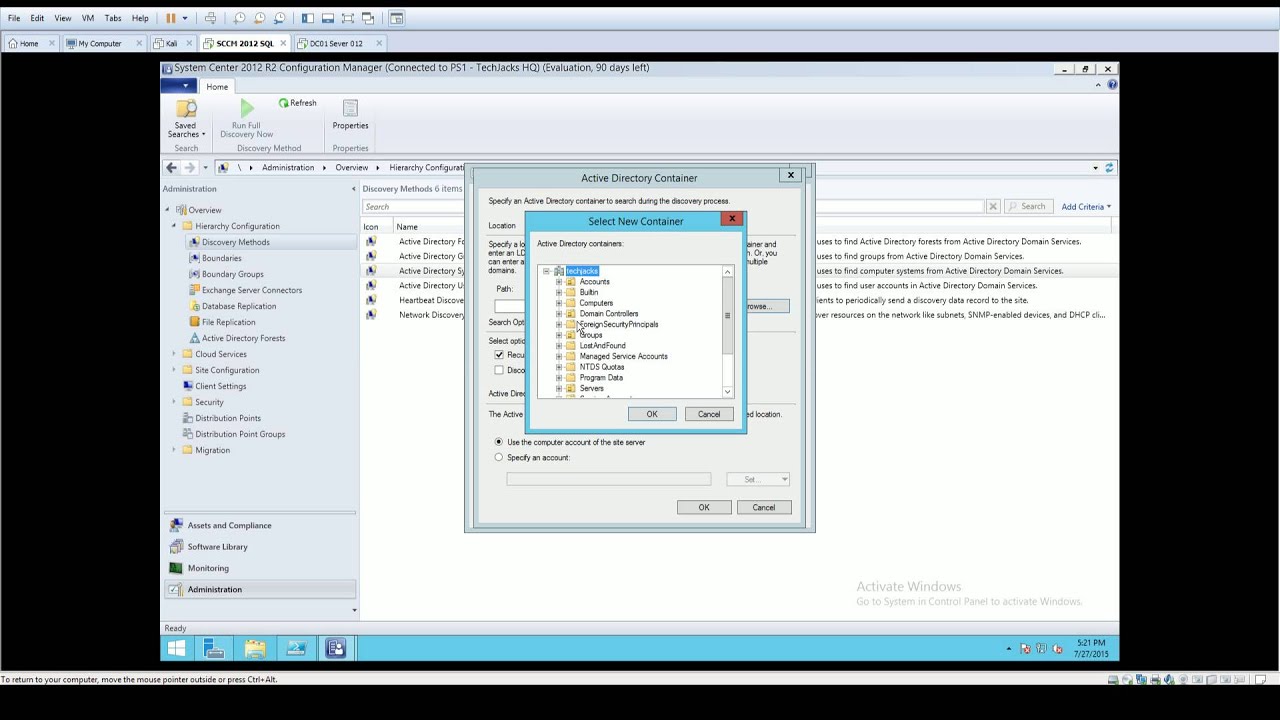Toggle the checked Recursive search checkbox
This screenshot has width=1280, height=720.
point(499,355)
